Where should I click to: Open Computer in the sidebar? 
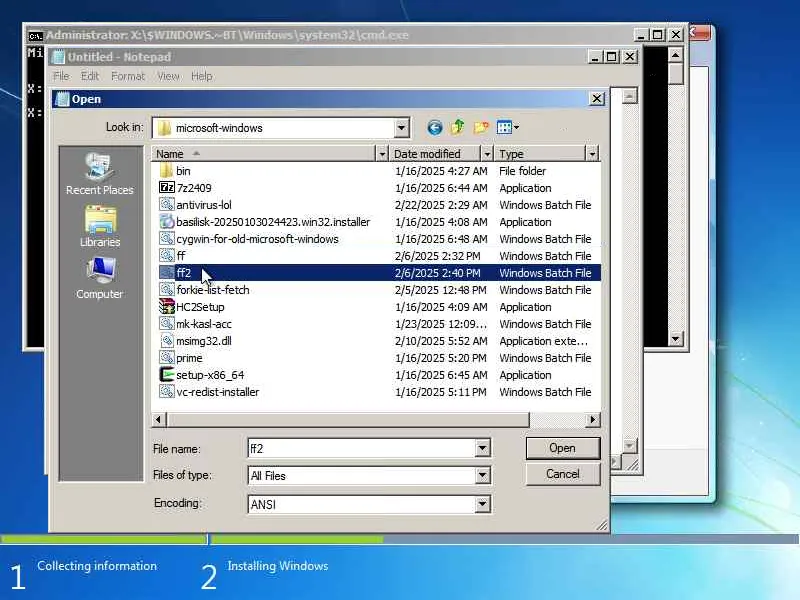[x=99, y=279]
